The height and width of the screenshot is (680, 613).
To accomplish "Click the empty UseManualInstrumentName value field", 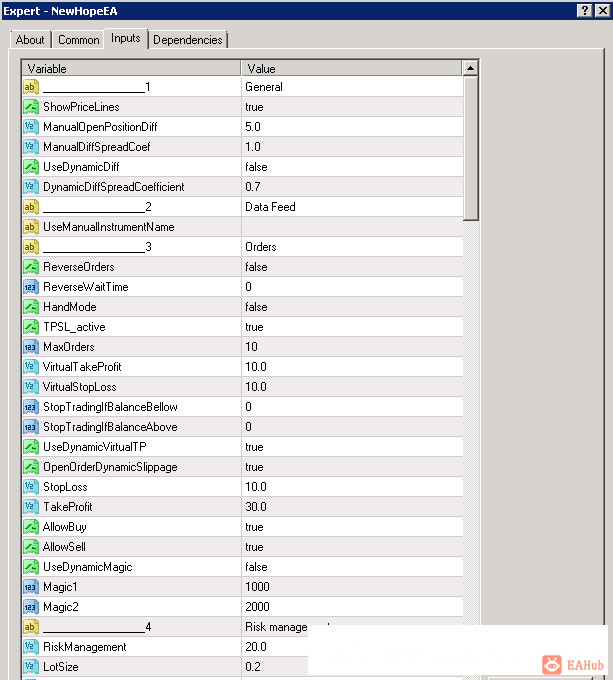I will pos(352,227).
